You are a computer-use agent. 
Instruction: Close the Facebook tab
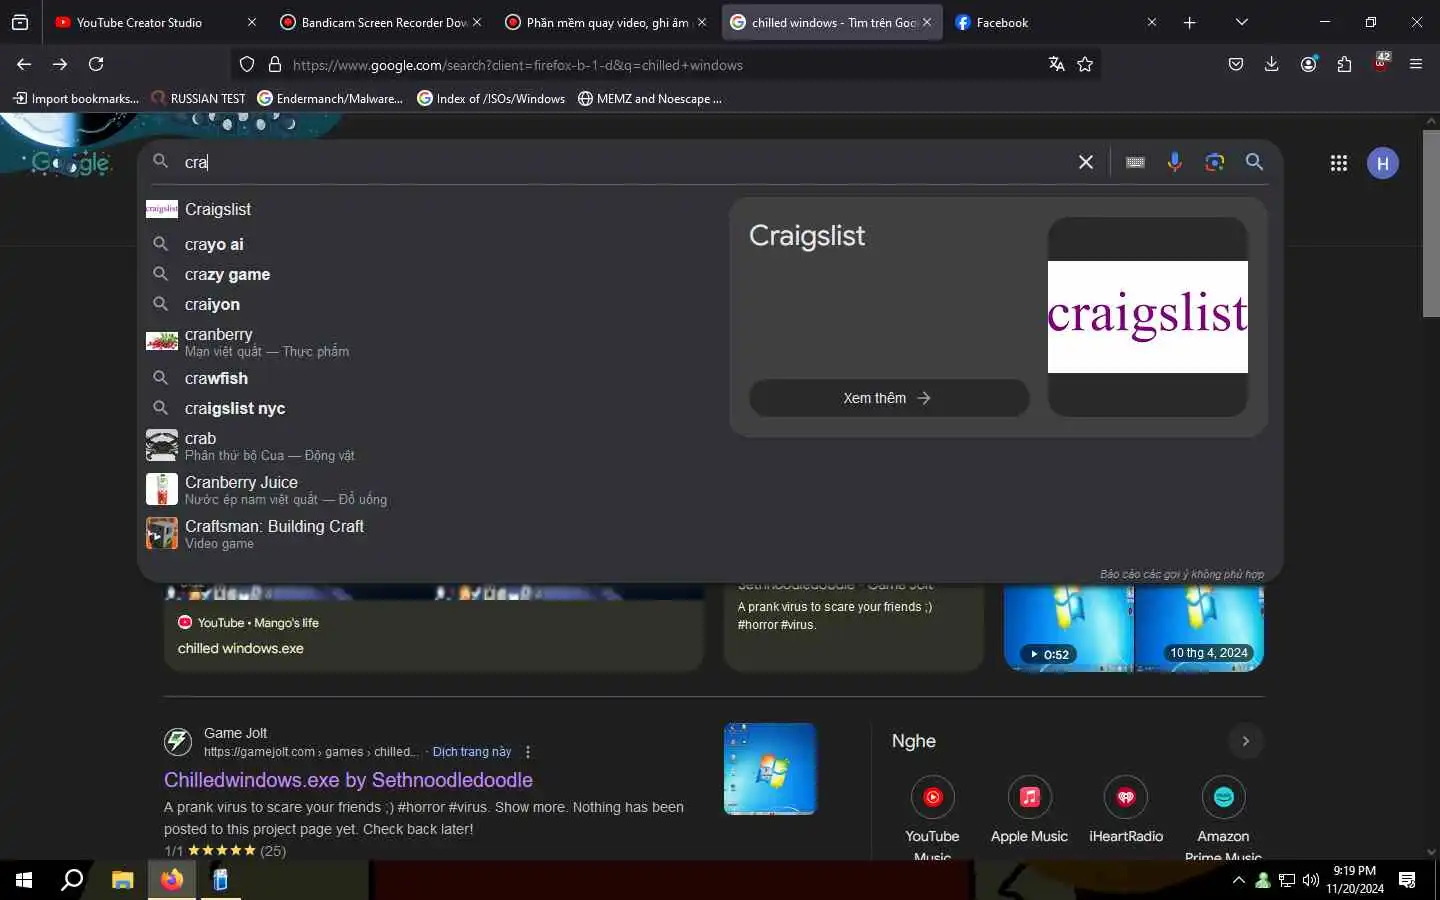1151,22
